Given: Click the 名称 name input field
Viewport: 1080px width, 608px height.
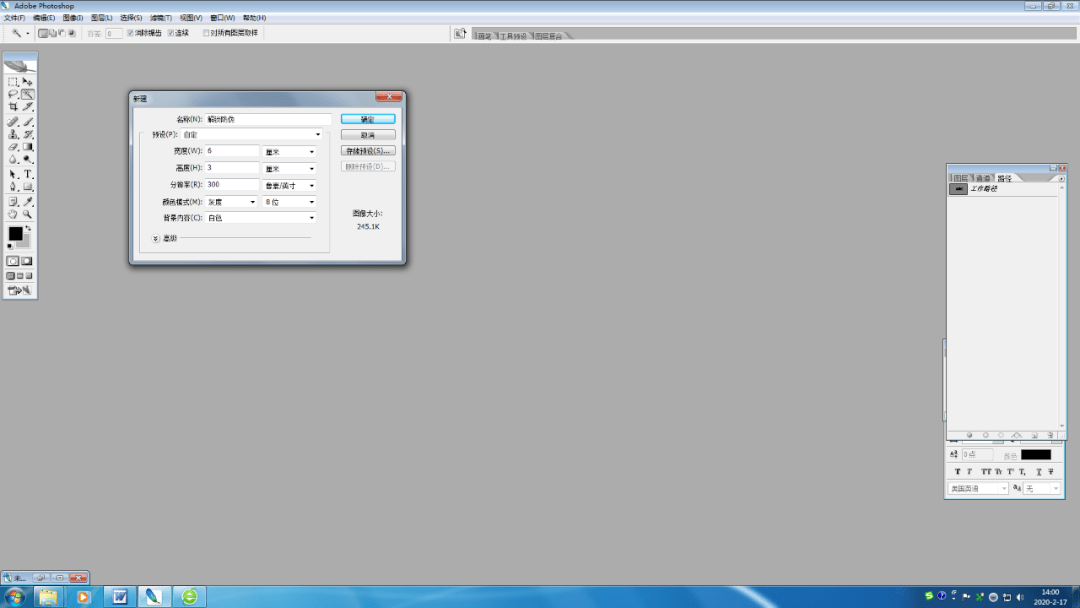Looking at the screenshot, I should [x=268, y=119].
